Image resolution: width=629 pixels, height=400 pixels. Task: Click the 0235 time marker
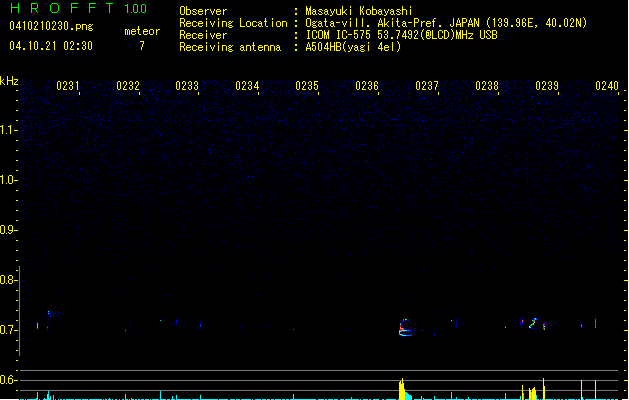[x=307, y=86]
